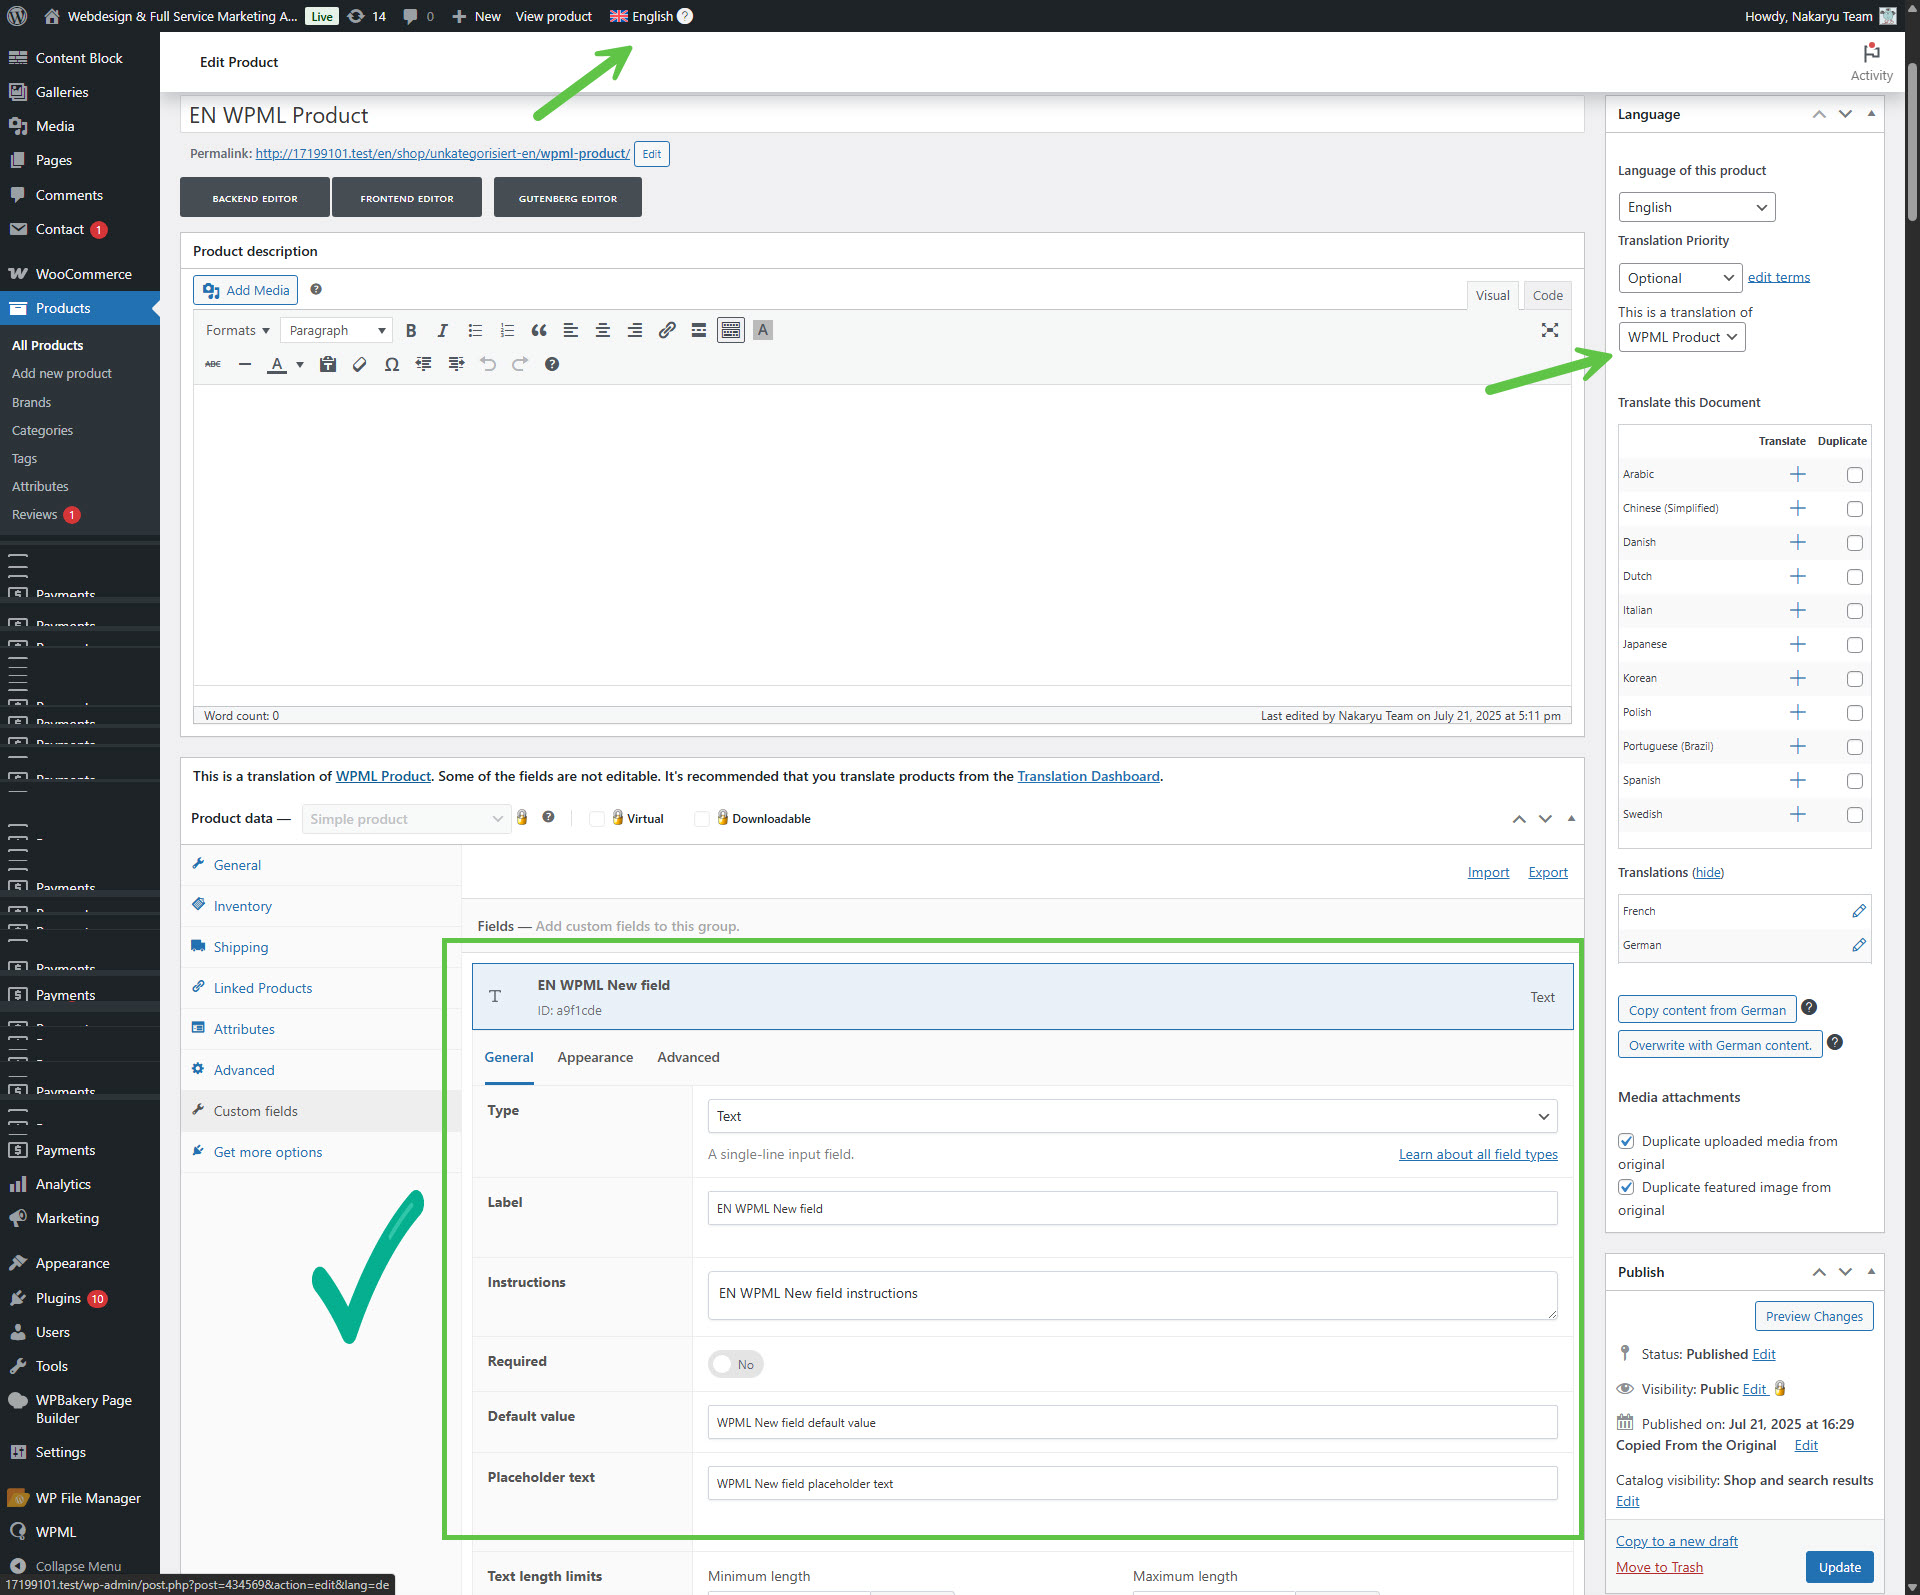
Task: Collapse the Publish metabox
Action: pyautogui.click(x=1871, y=1272)
